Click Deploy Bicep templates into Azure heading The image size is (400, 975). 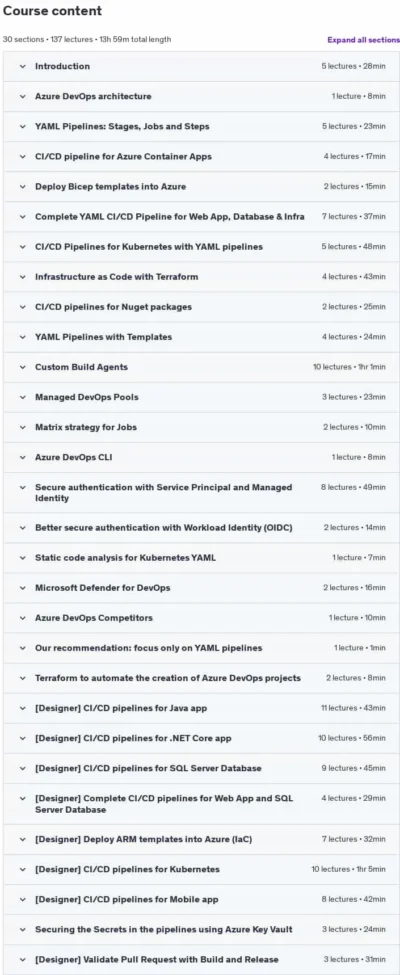tap(110, 187)
